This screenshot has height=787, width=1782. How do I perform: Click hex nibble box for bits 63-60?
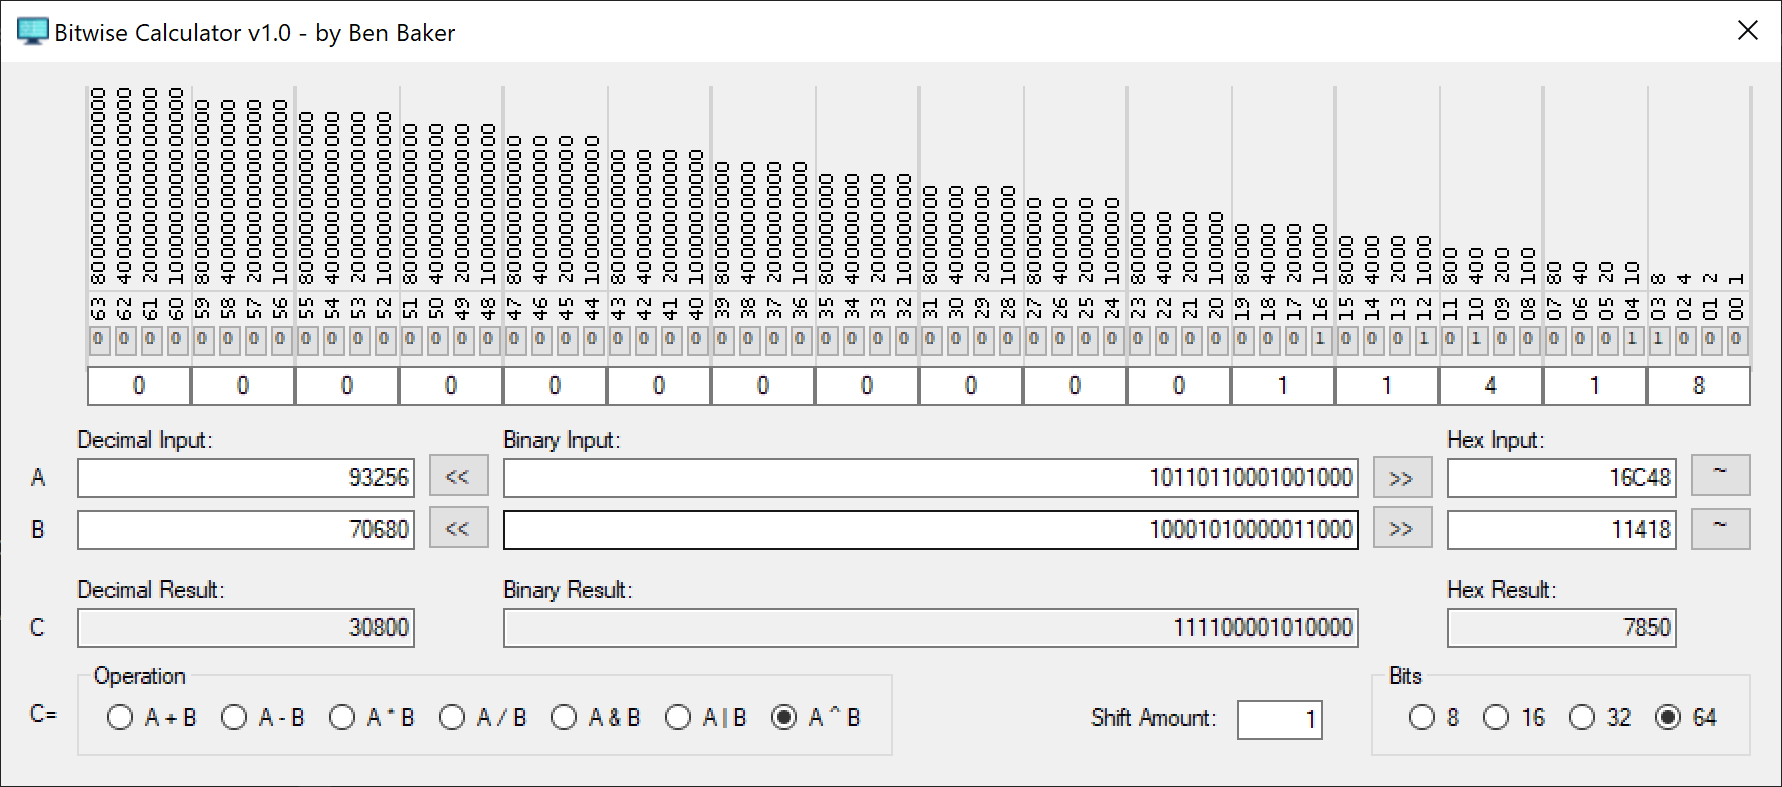[139, 386]
